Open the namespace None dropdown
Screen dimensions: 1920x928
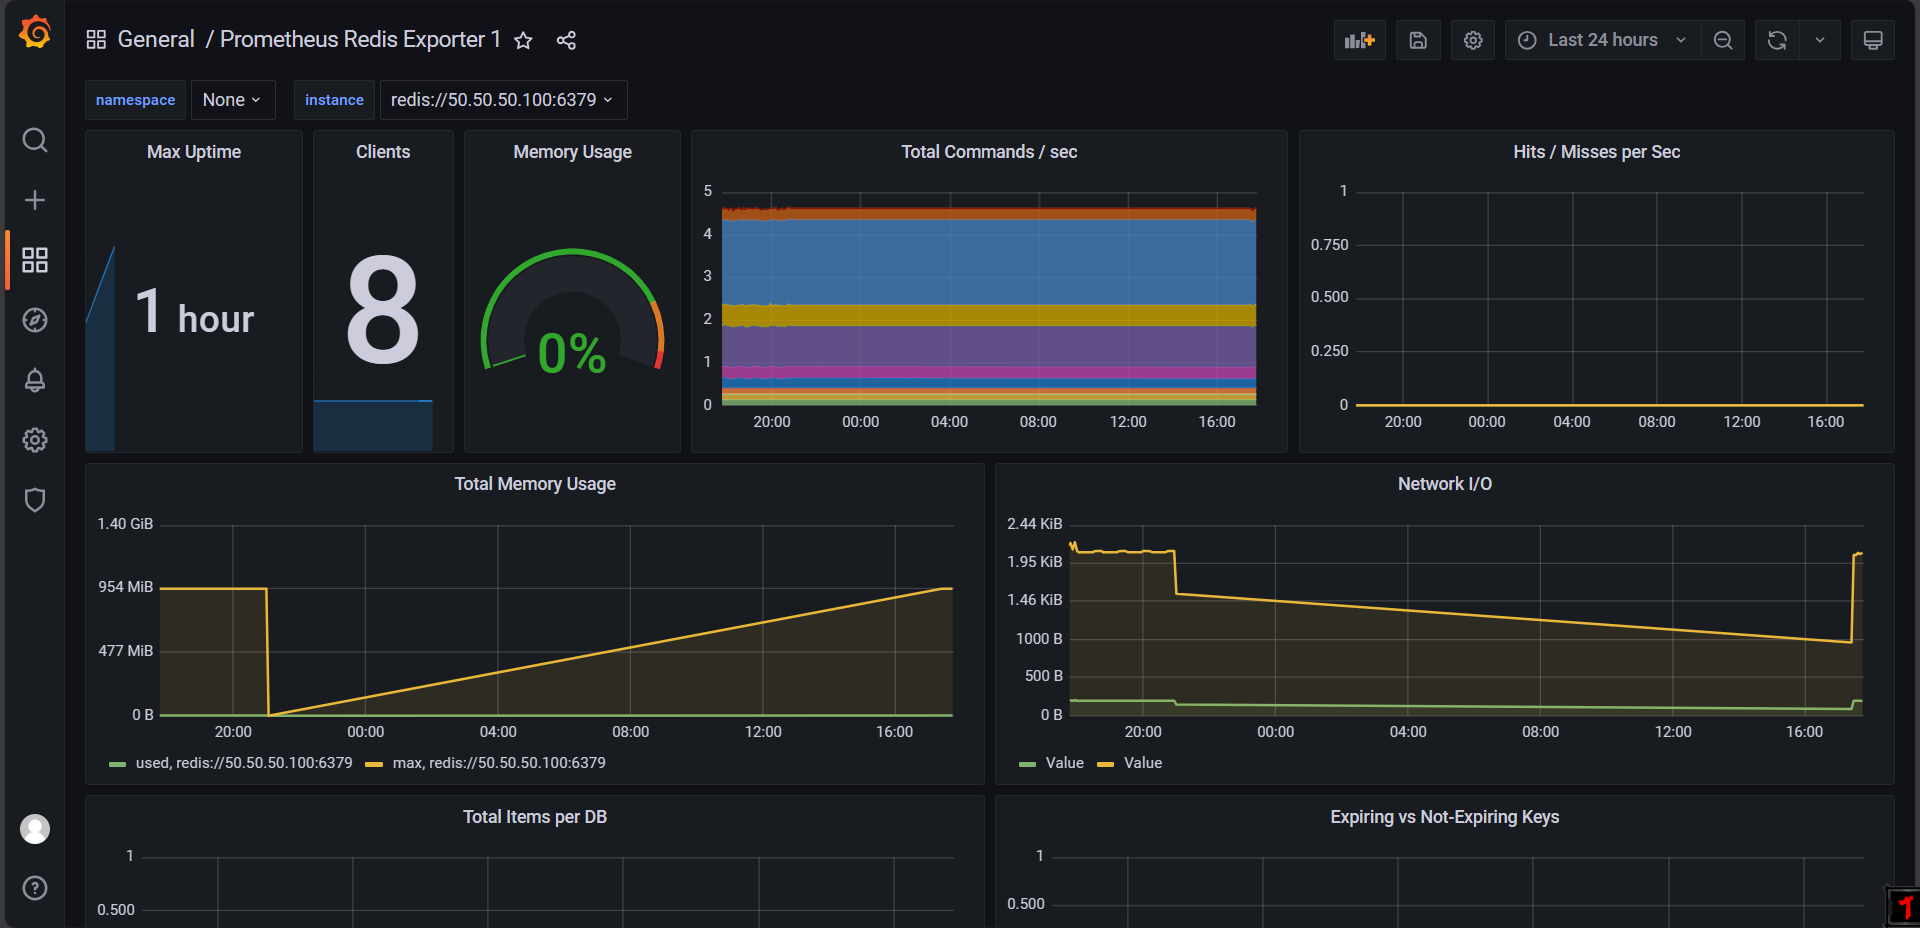[x=233, y=100]
